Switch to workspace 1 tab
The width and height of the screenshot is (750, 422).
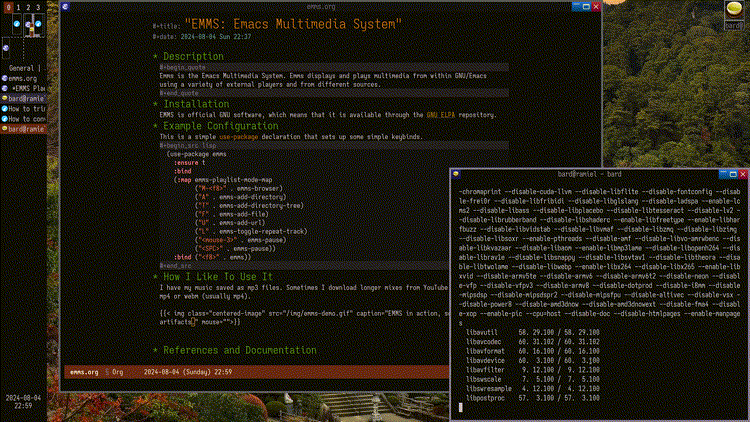click(18, 7)
